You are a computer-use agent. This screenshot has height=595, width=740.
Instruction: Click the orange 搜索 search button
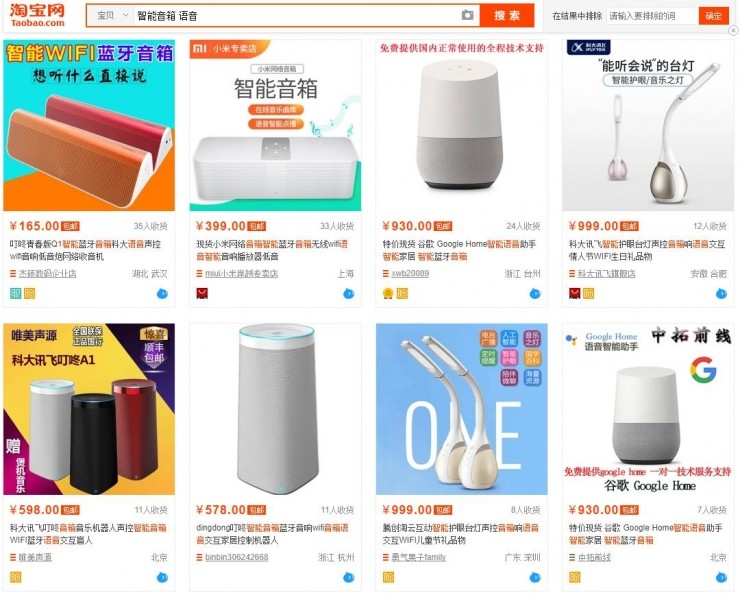507,16
